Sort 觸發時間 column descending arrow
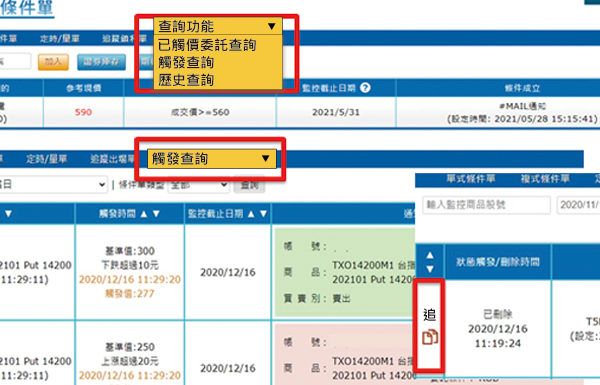 click(x=156, y=214)
